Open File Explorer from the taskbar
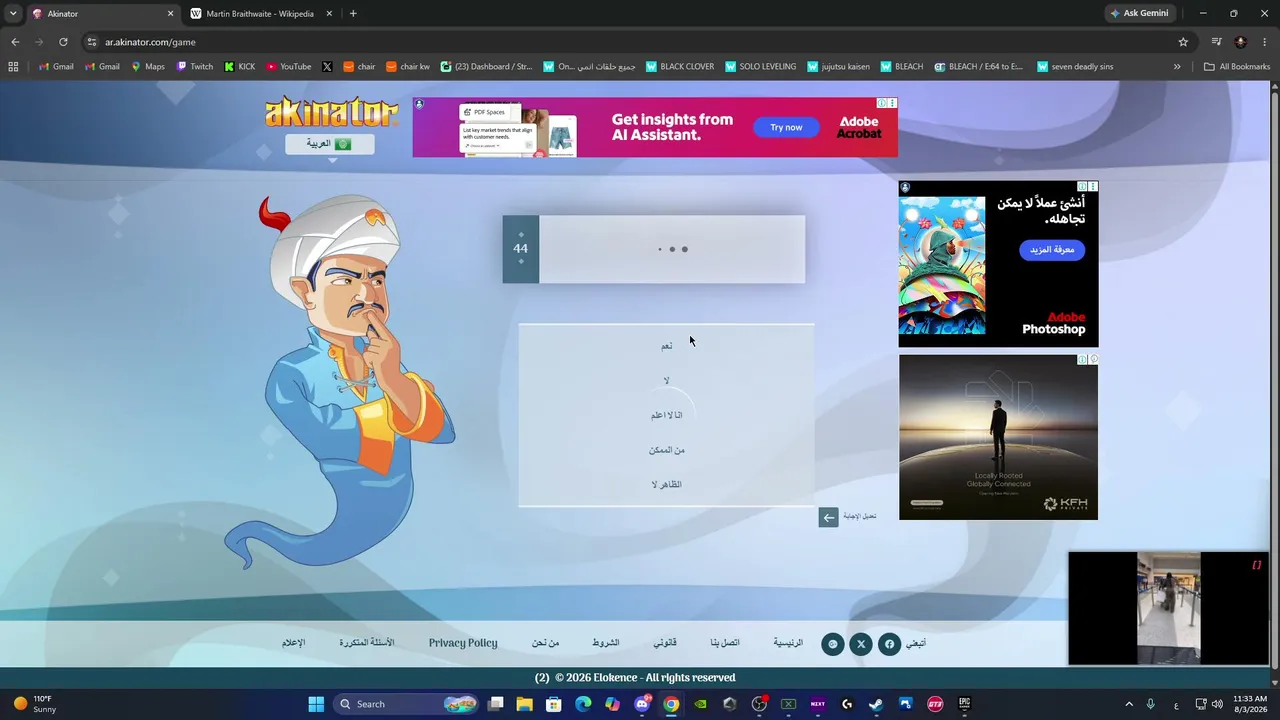1280x720 pixels. coord(524,704)
